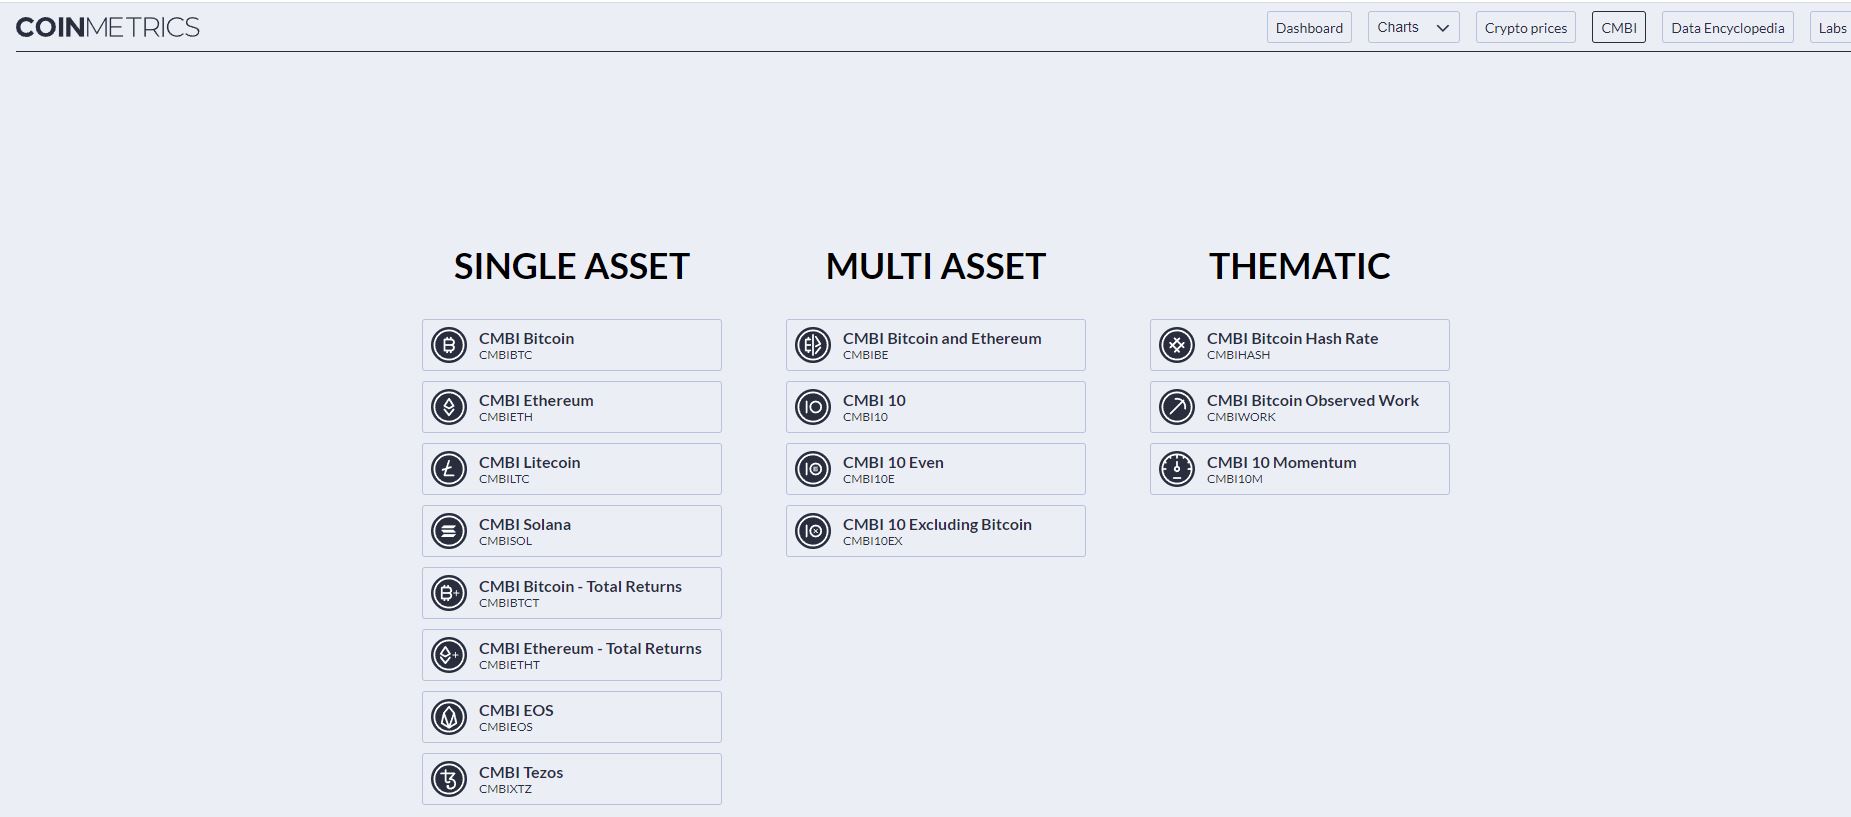Click the CMBIHASH ticker text
This screenshot has width=1851, height=817.
tap(1238, 355)
